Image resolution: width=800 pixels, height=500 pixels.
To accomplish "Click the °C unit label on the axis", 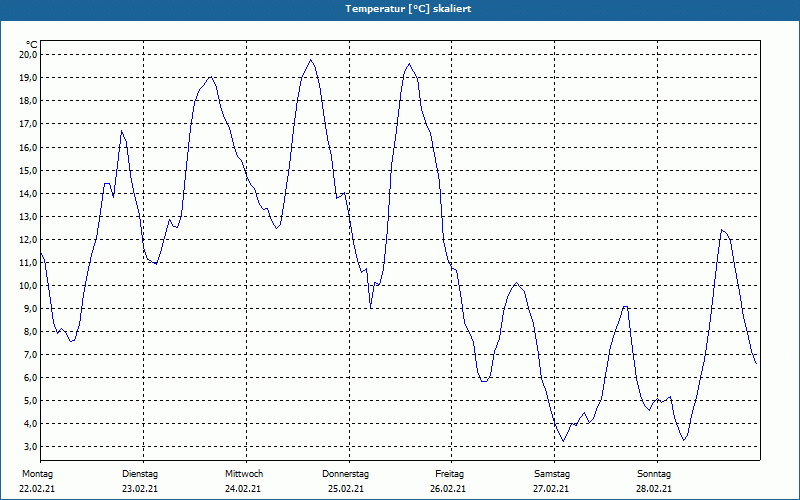I will 32,45.
